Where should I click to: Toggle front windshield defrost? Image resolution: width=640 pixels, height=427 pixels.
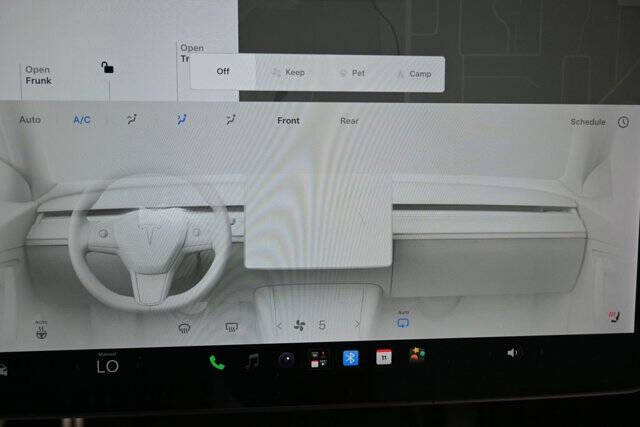[x=184, y=328]
